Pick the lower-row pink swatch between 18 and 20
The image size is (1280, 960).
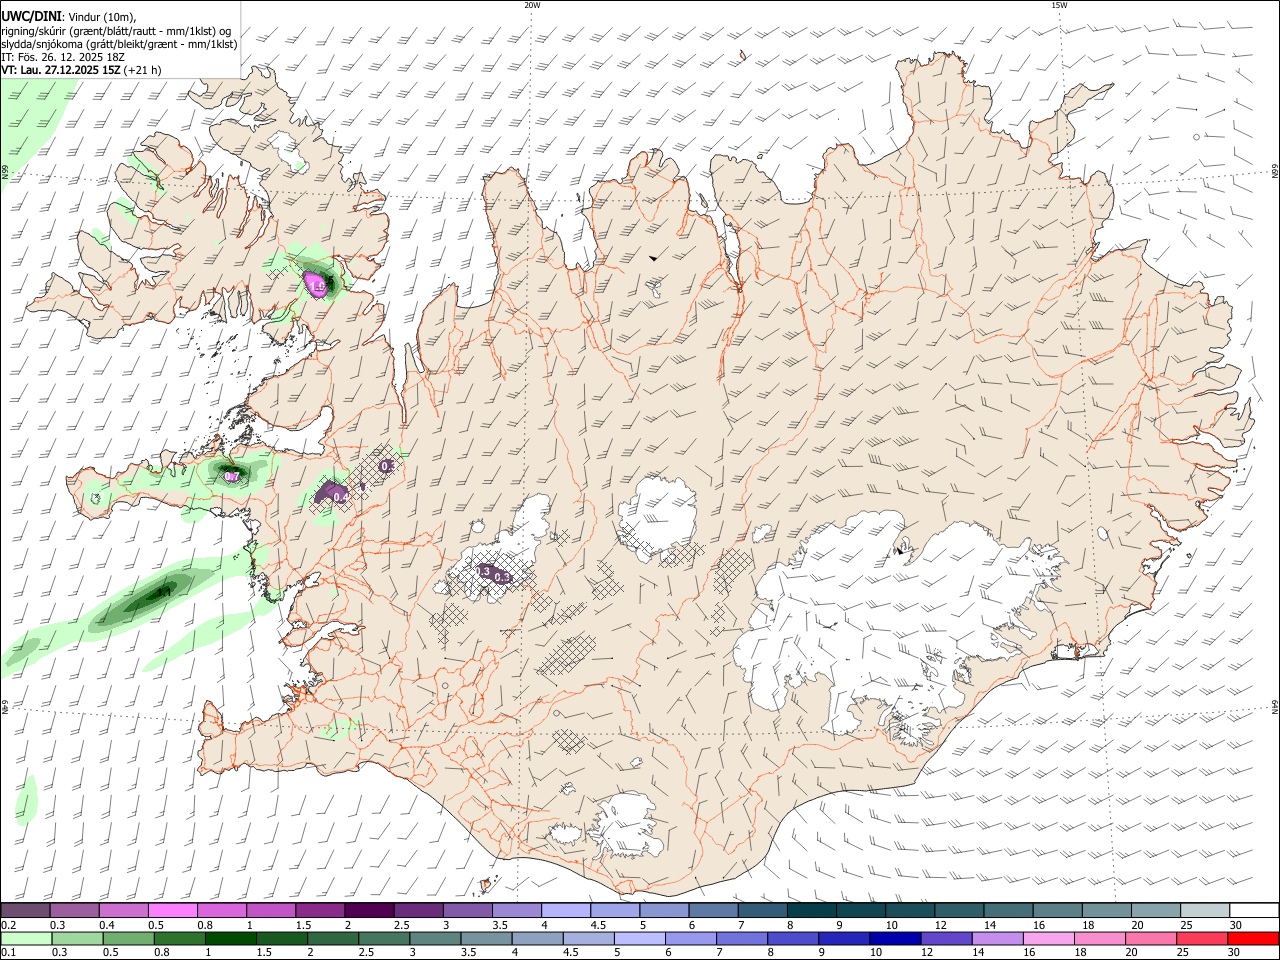tap(1100, 938)
